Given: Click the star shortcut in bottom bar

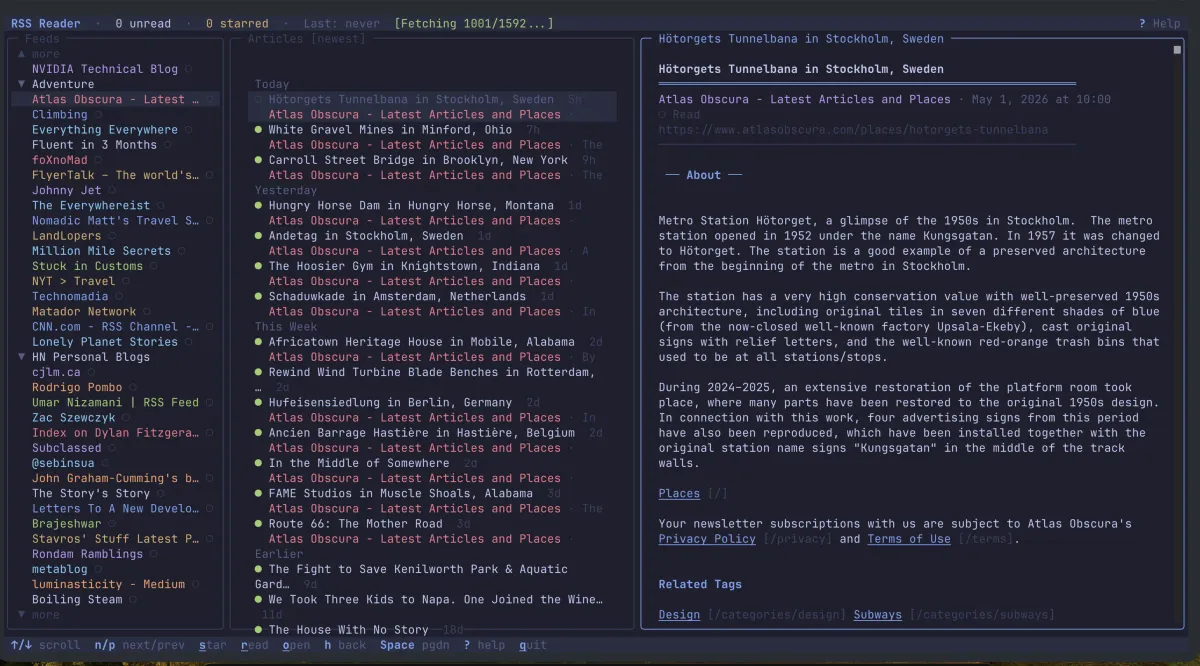Looking at the screenshot, I should pyautogui.click(x=212, y=646).
